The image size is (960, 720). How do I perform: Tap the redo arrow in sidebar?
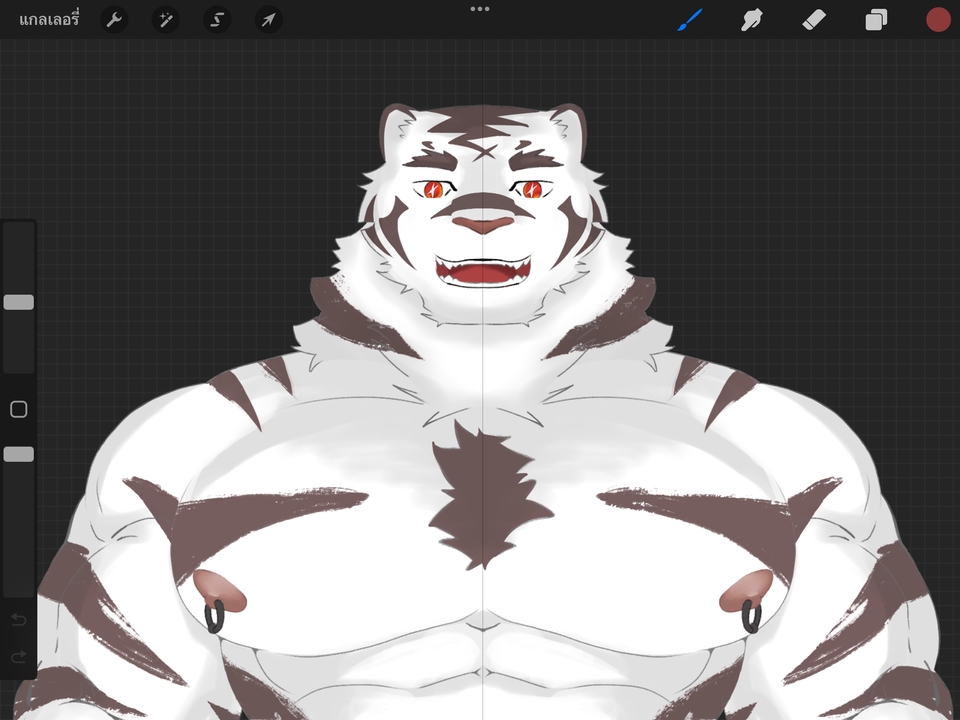[18, 657]
